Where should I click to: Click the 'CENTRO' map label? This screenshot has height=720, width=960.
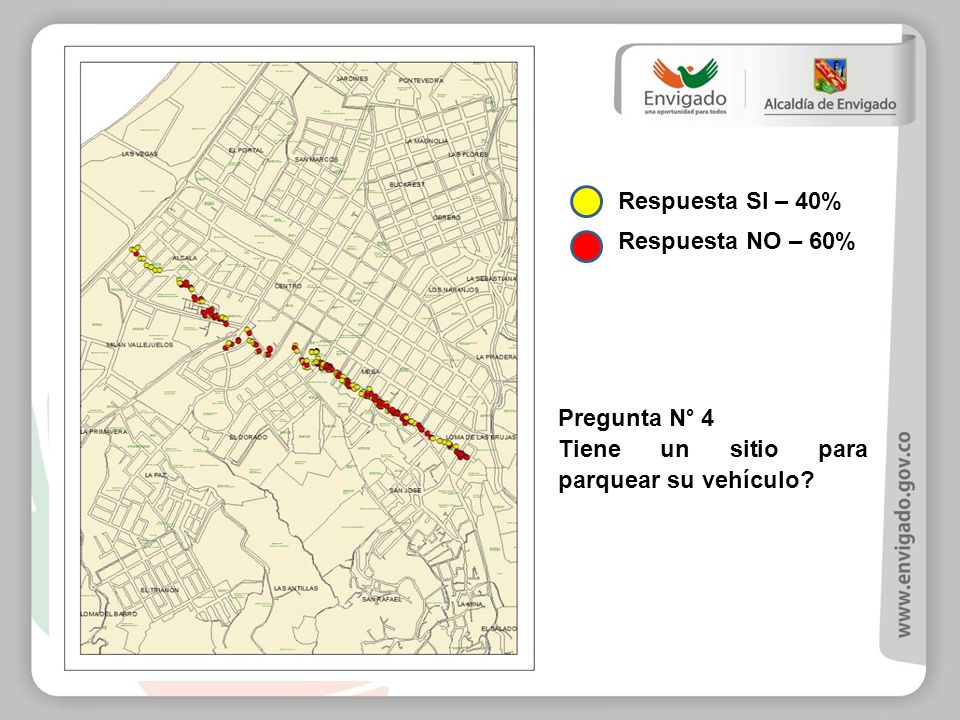pyautogui.click(x=288, y=286)
